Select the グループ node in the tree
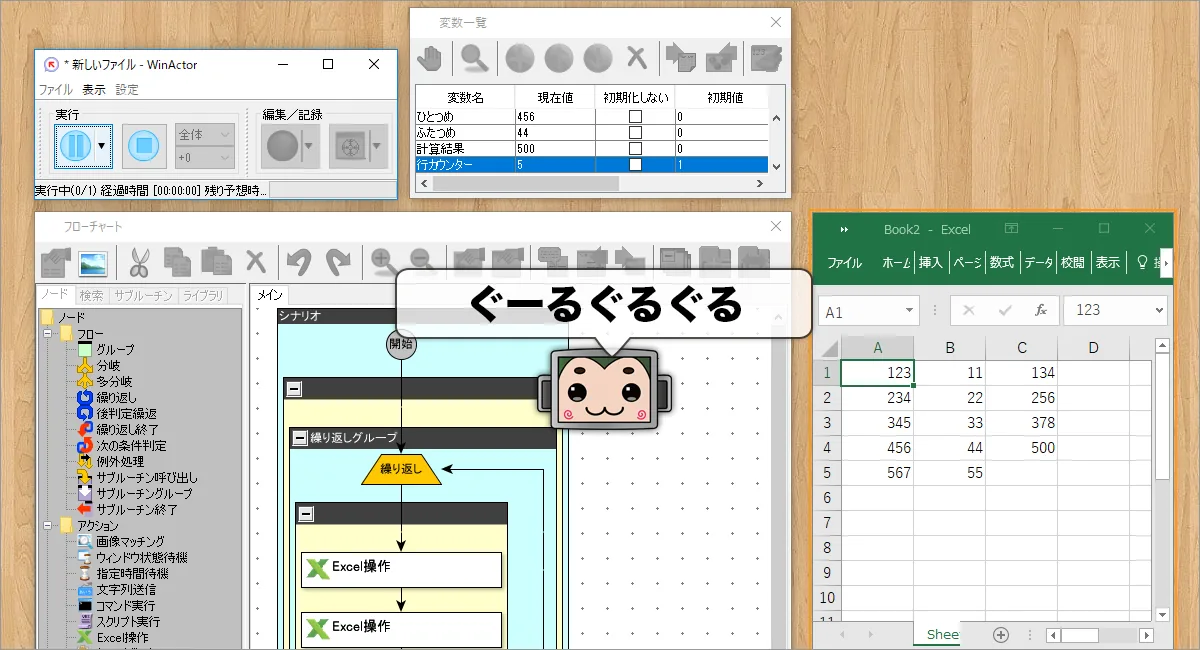The width and height of the screenshot is (1200, 650). (114, 350)
